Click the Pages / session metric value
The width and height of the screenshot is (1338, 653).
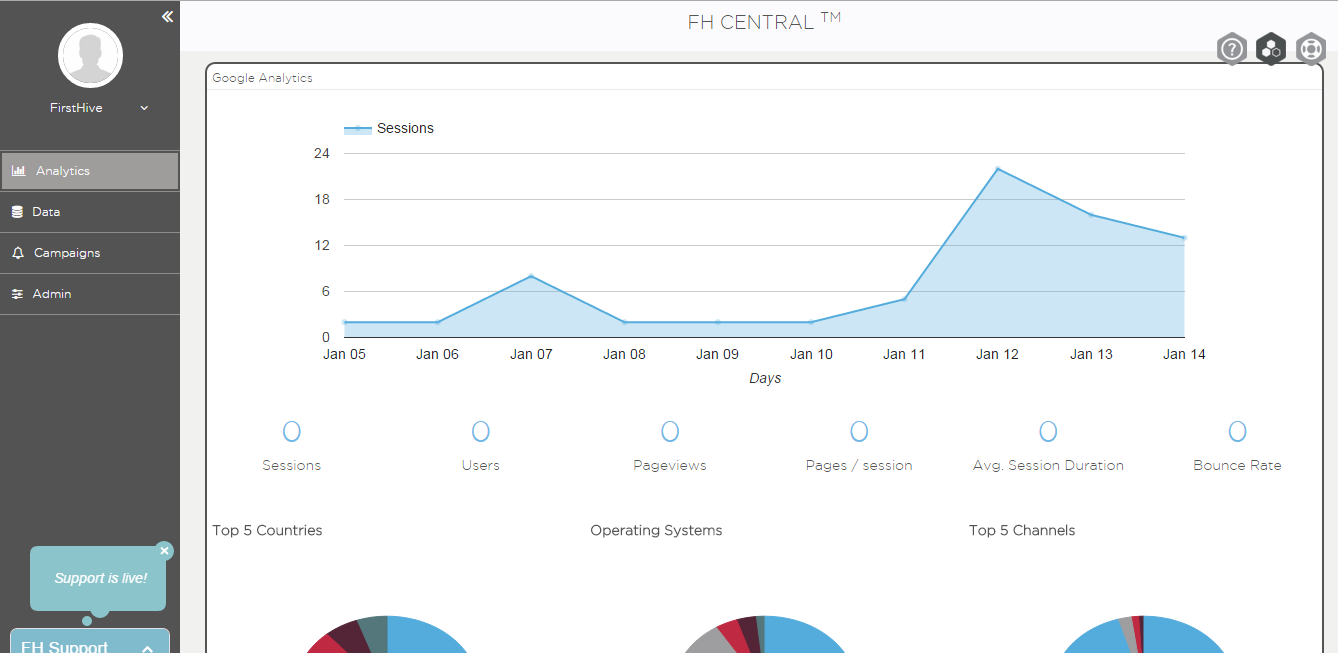pyautogui.click(x=859, y=431)
